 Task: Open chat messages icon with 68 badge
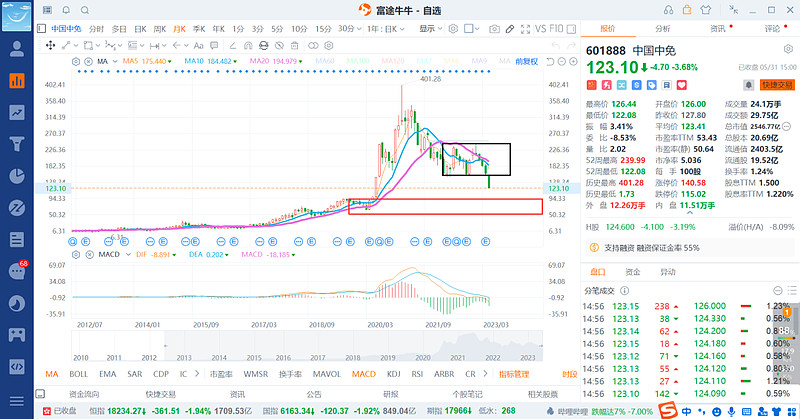[17, 270]
